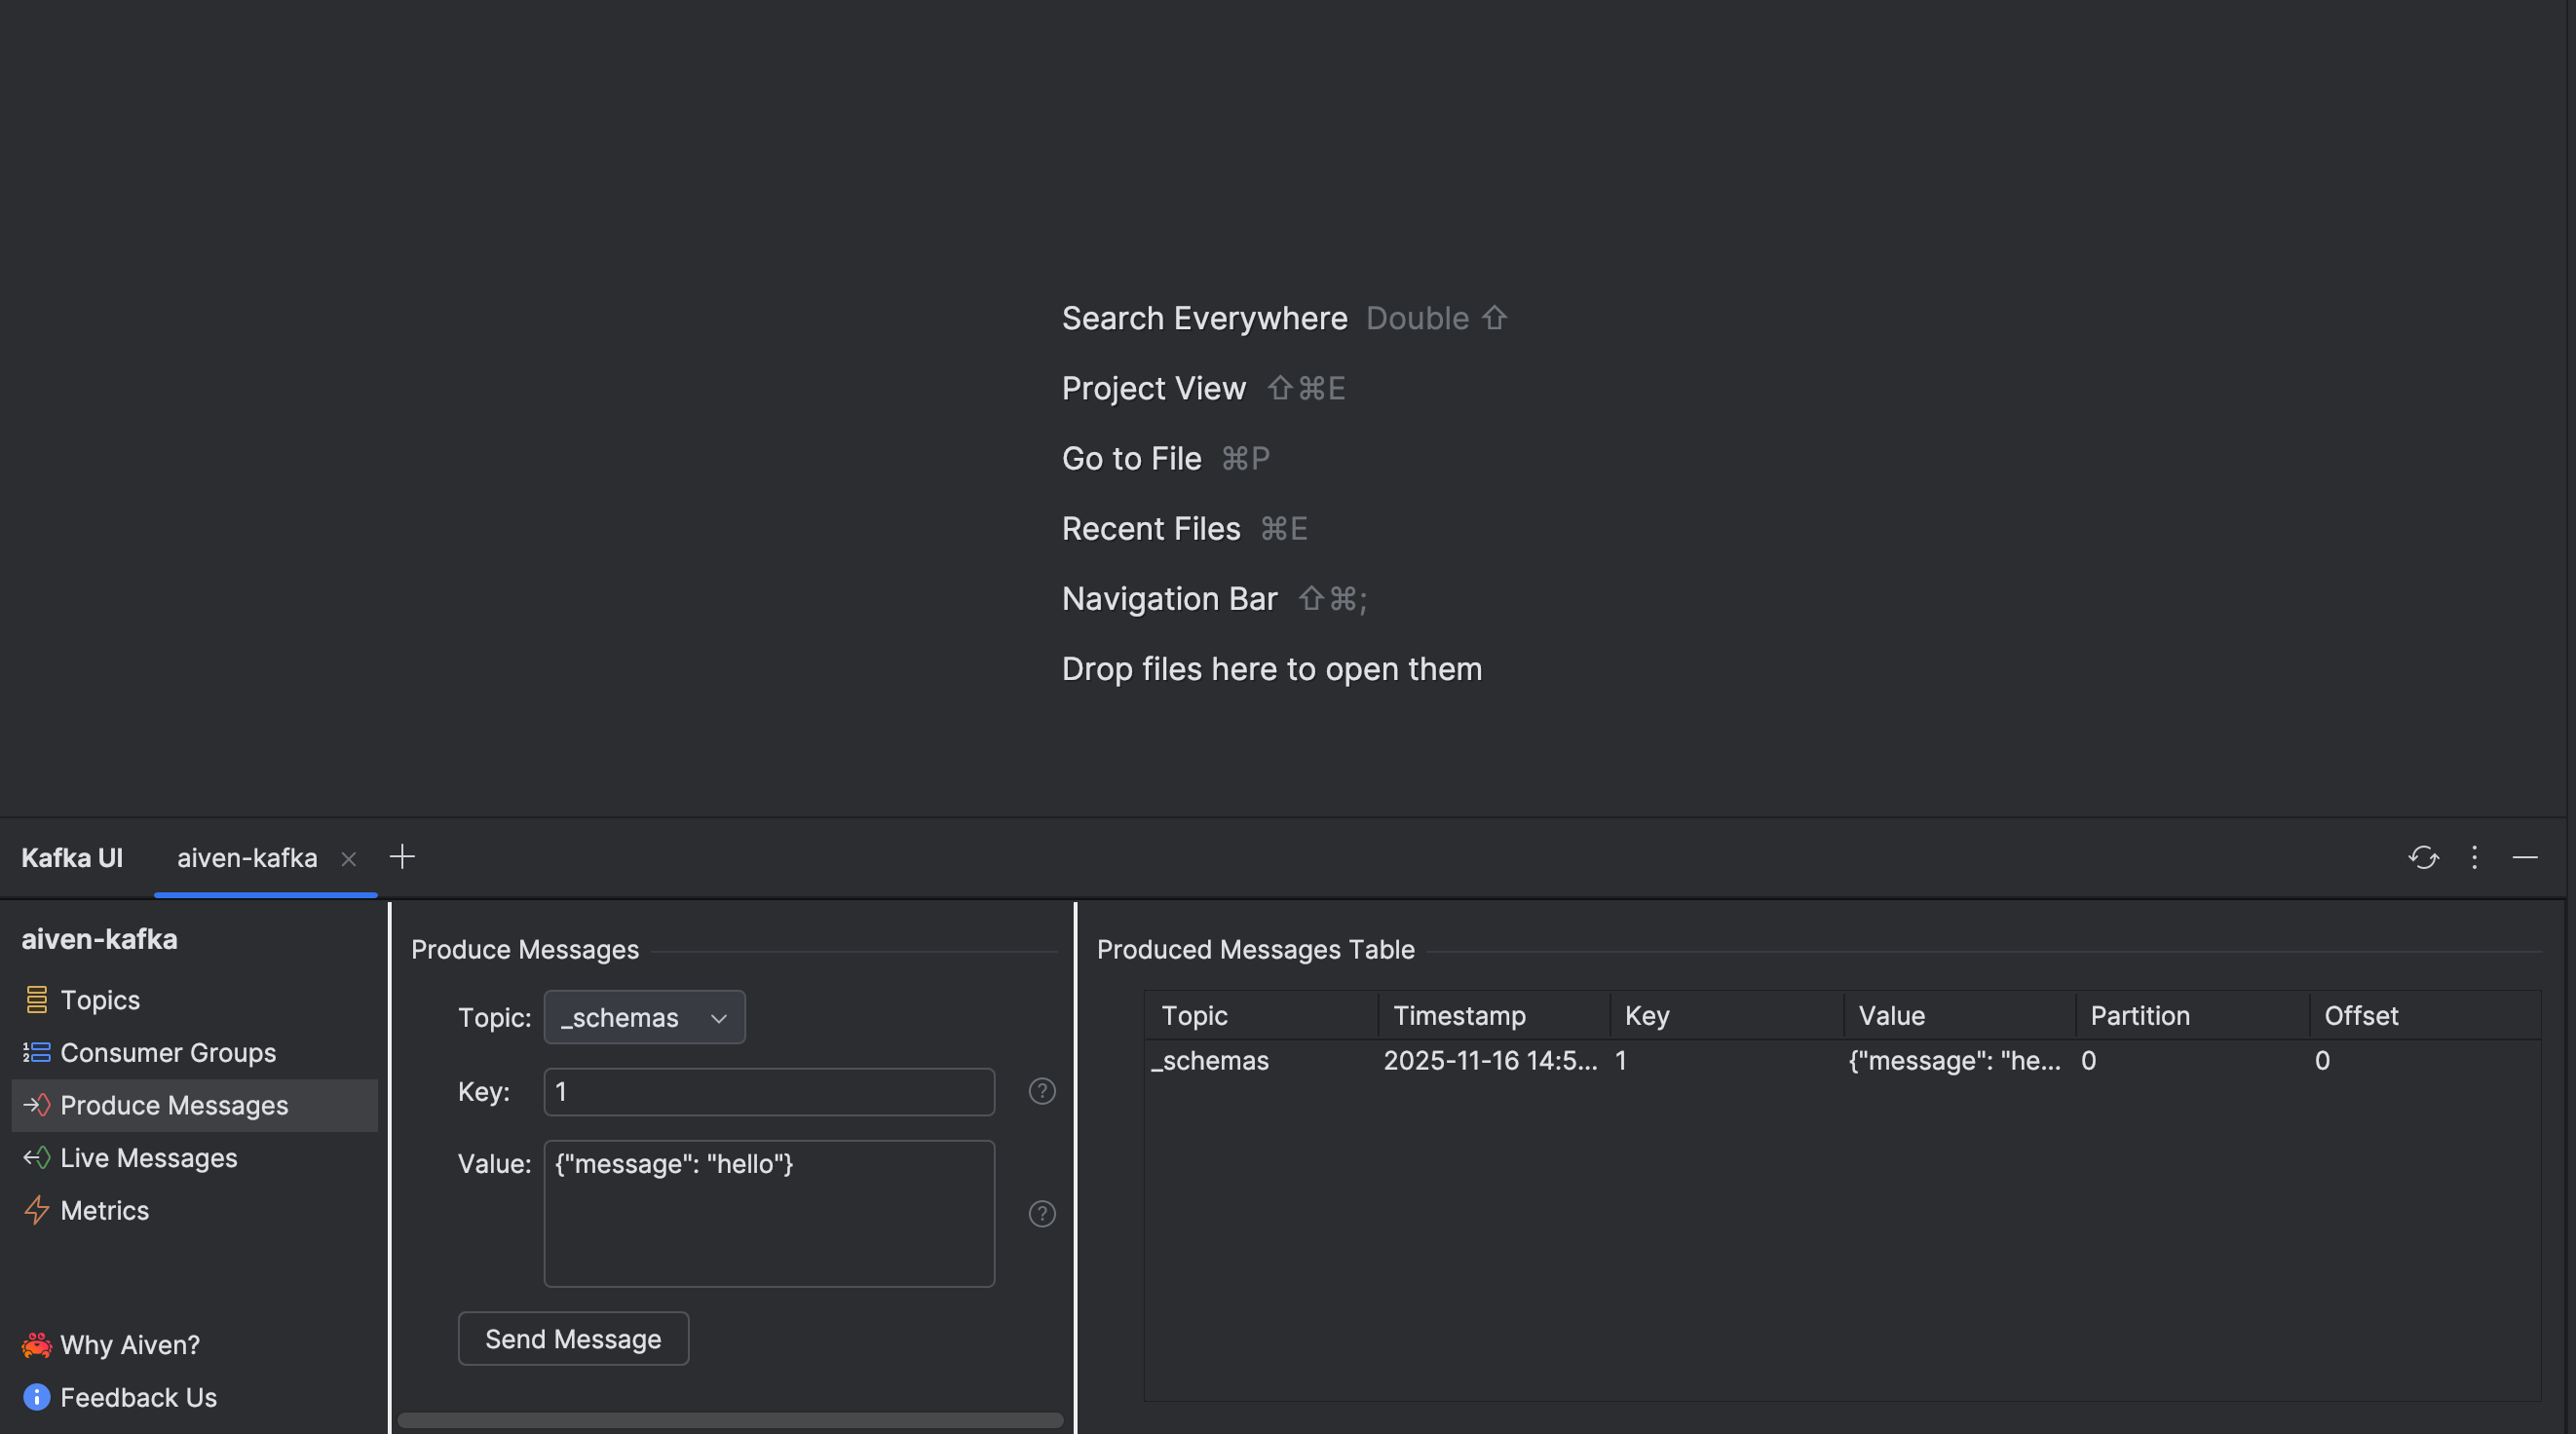Click the help icon beside Value field

(1042, 1213)
